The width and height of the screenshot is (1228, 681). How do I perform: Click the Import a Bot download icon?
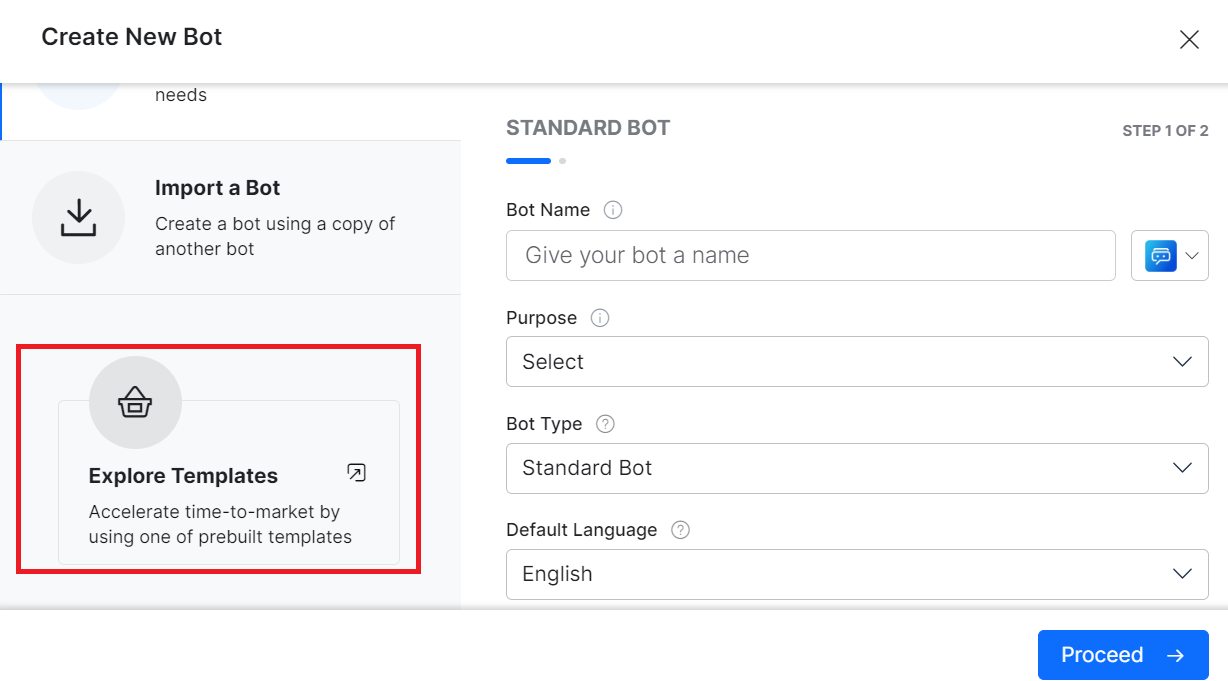79,217
